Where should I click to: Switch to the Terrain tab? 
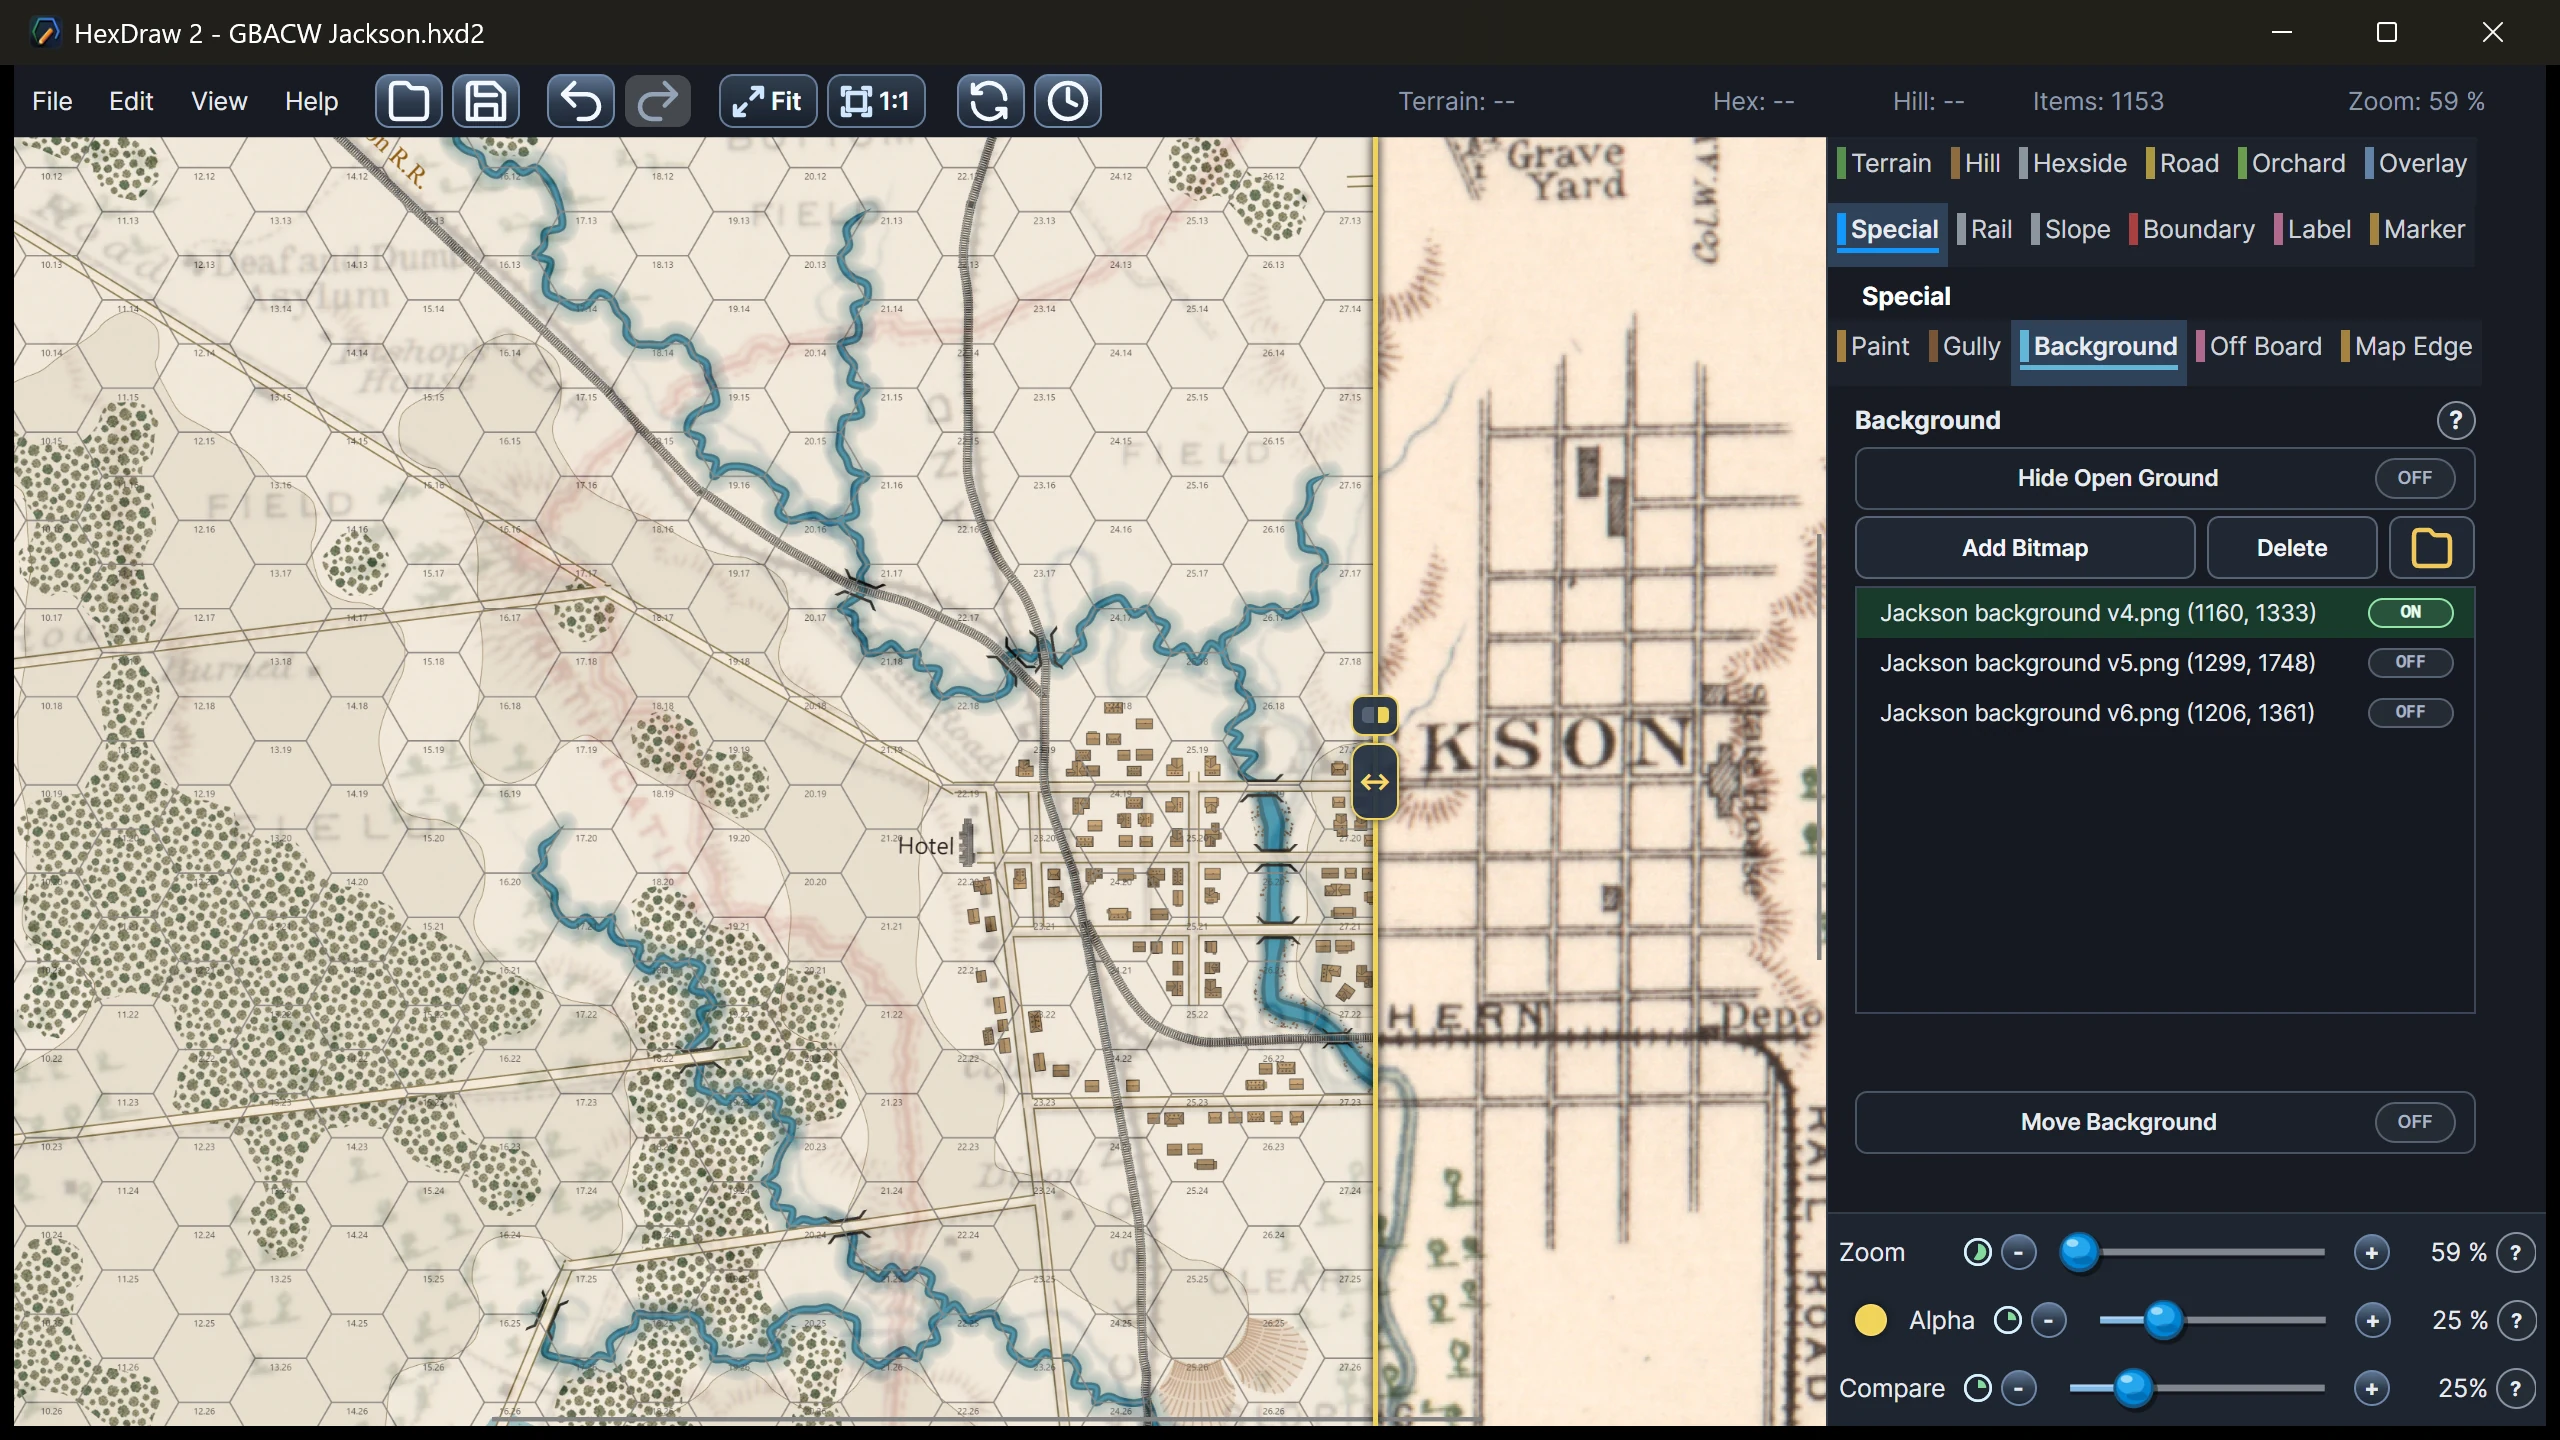click(x=1885, y=163)
